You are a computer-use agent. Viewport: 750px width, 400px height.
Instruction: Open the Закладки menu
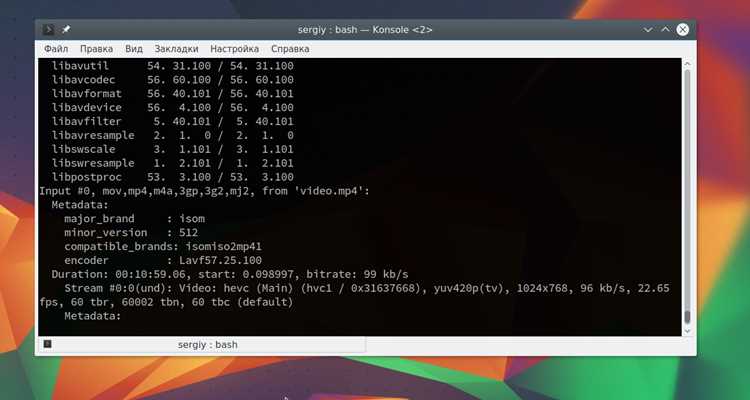click(x=176, y=49)
